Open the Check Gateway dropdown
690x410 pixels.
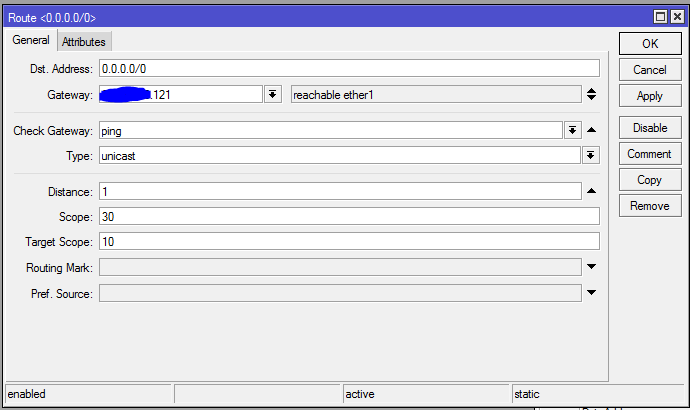(572, 130)
